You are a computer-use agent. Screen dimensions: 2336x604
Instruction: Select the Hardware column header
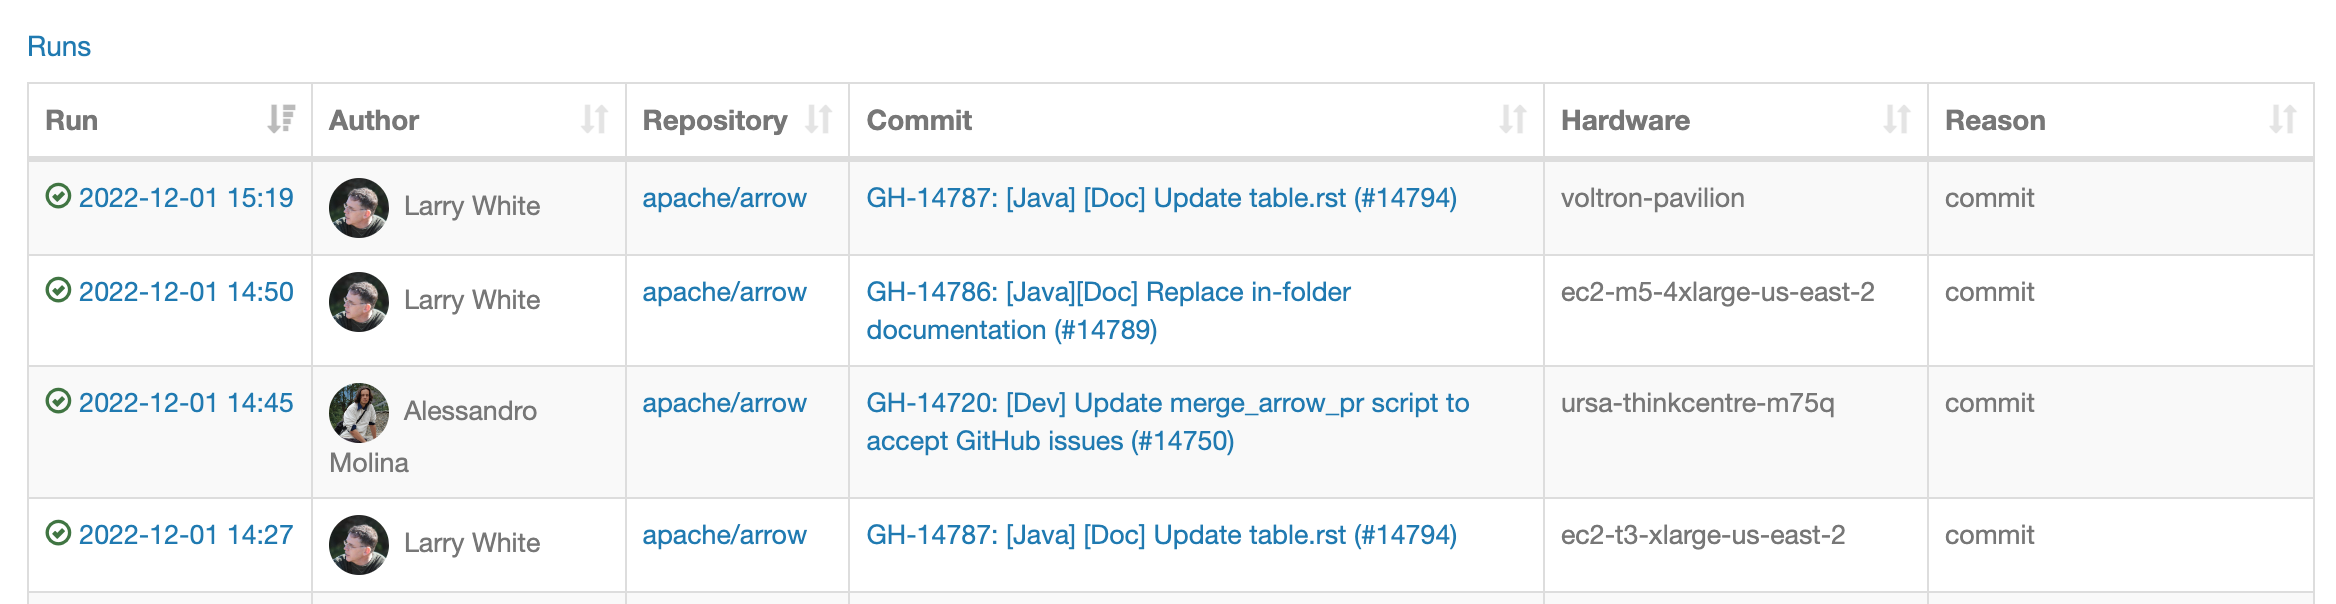[x=1625, y=120]
